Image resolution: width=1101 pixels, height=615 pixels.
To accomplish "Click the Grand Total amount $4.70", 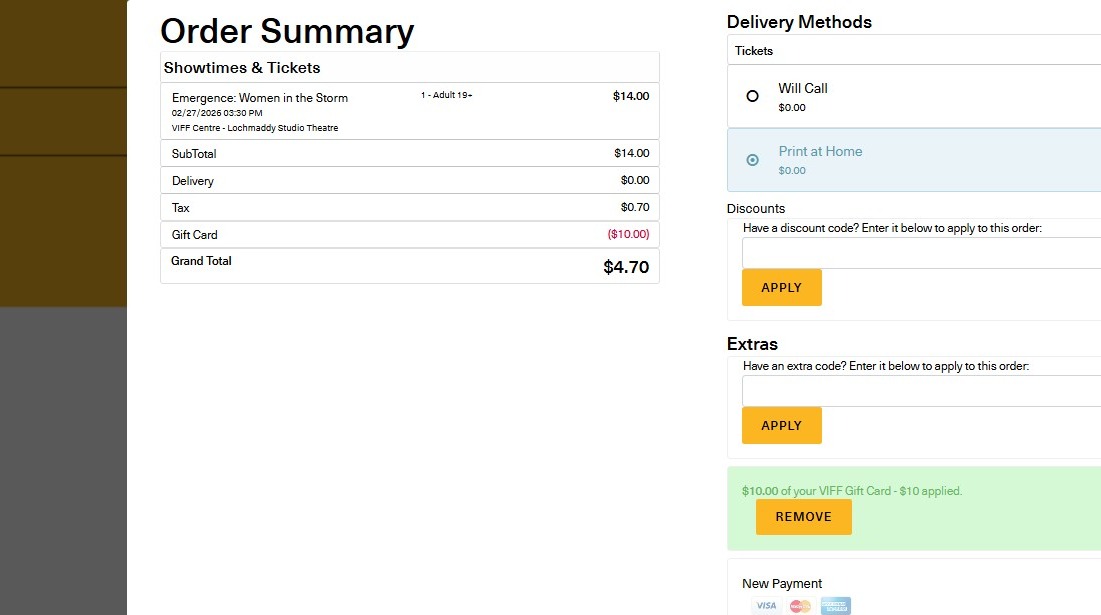I will tap(626, 267).
